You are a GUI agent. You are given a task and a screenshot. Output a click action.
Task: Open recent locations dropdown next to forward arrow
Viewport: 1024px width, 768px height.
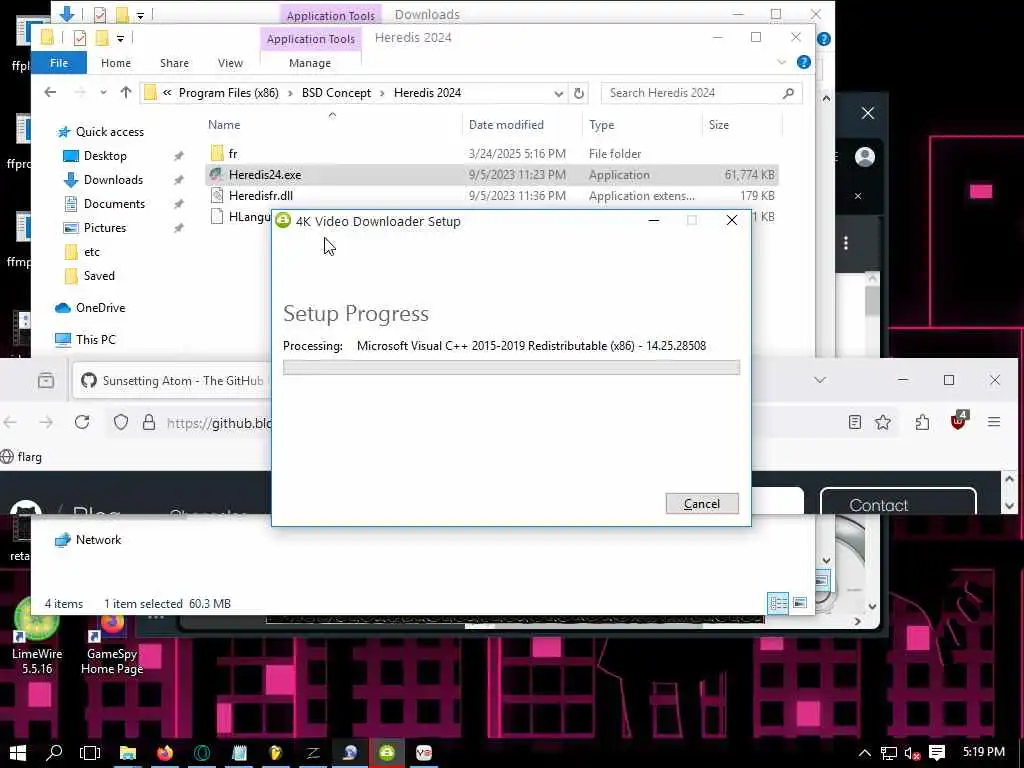(x=103, y=93)
